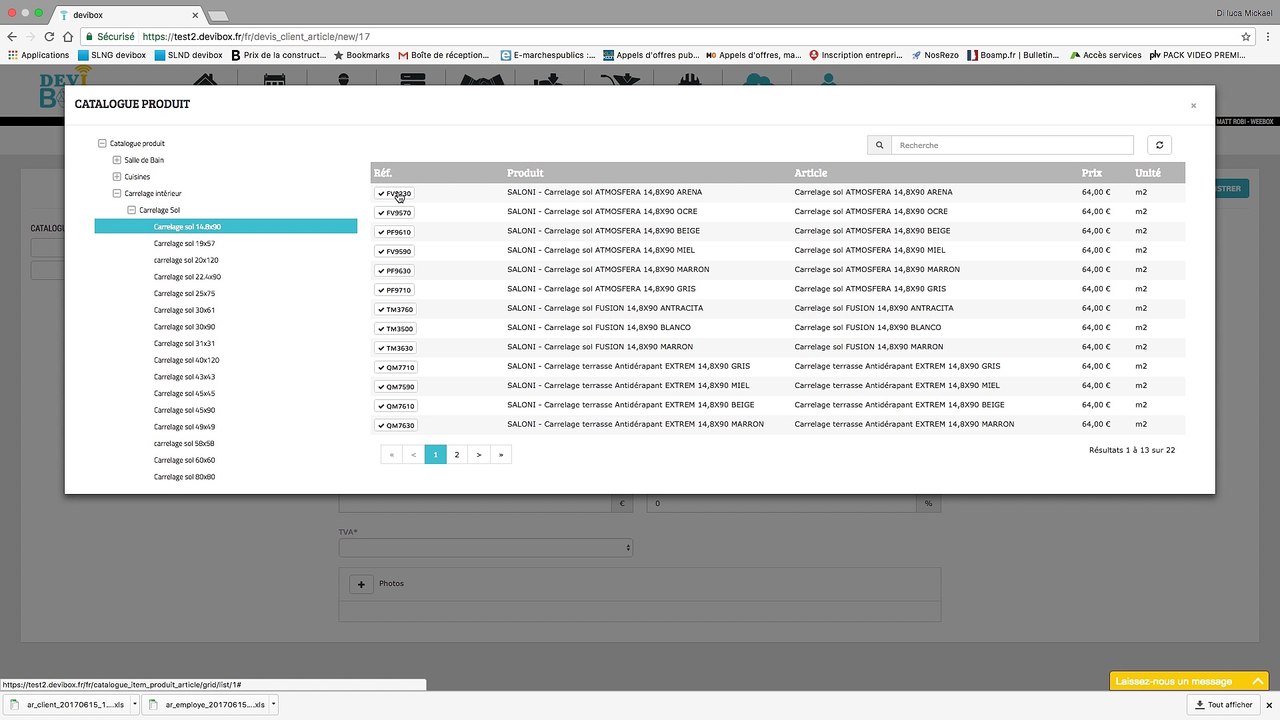Sort by the Produit column header
The image size is (1280, 720).
[x=525, y=173]
